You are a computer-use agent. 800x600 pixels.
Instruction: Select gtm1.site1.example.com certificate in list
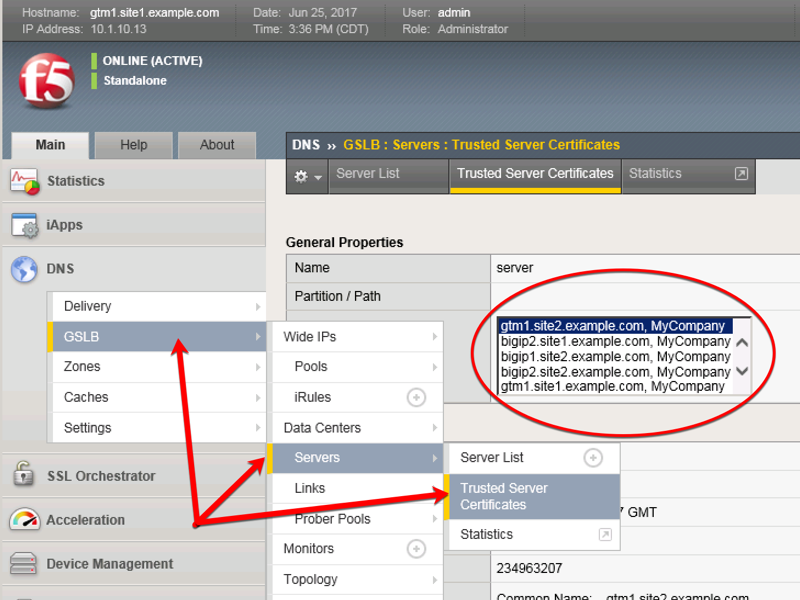pos(615,387)
